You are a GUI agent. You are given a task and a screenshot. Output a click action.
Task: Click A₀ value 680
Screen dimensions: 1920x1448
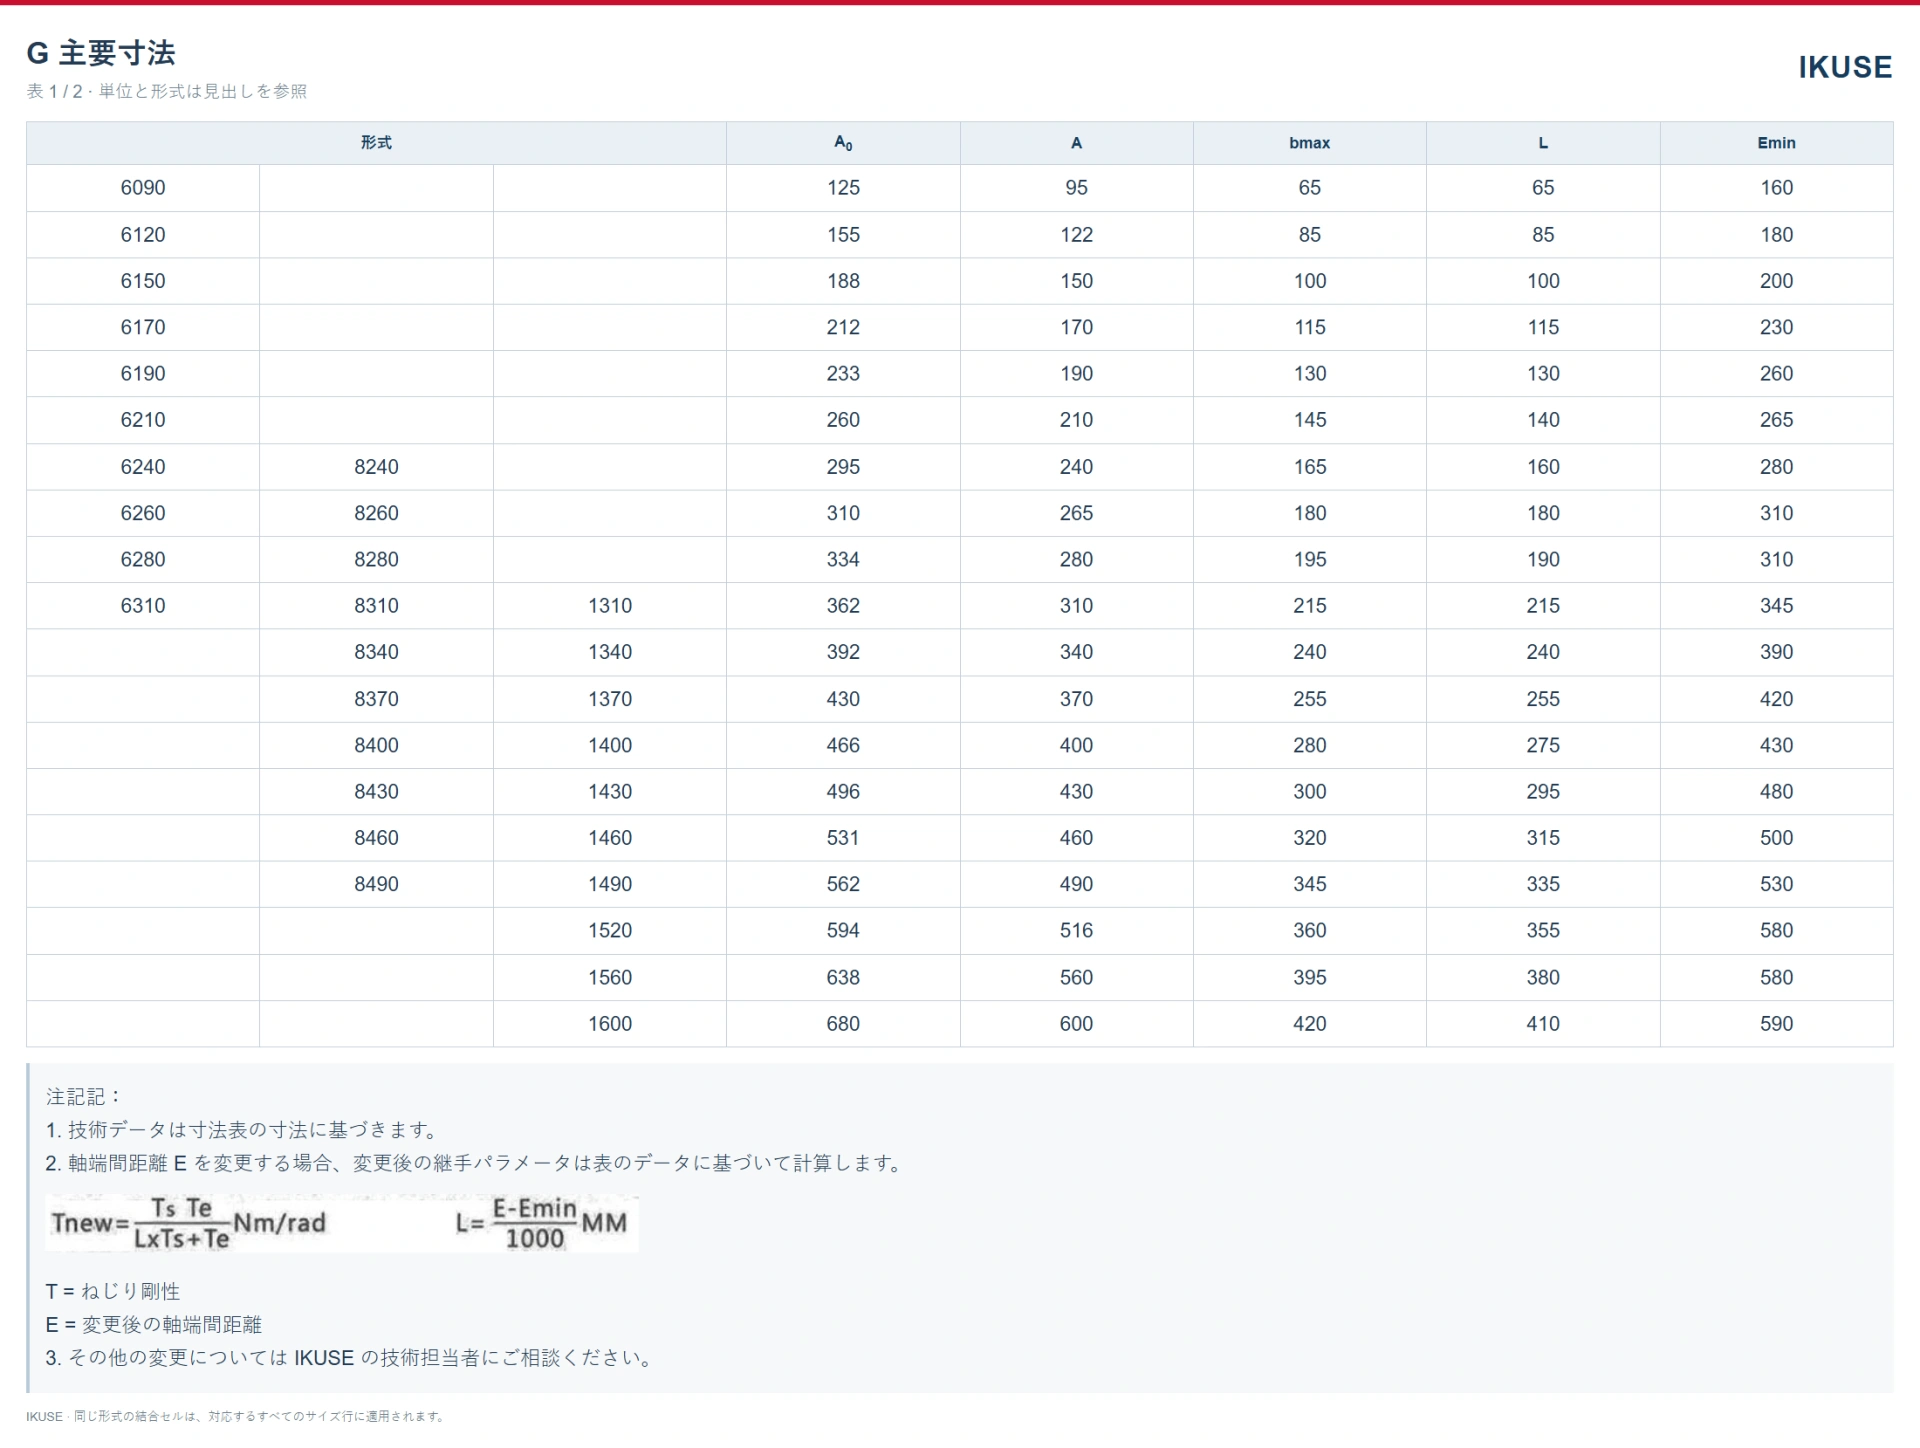click(843, 1024)
